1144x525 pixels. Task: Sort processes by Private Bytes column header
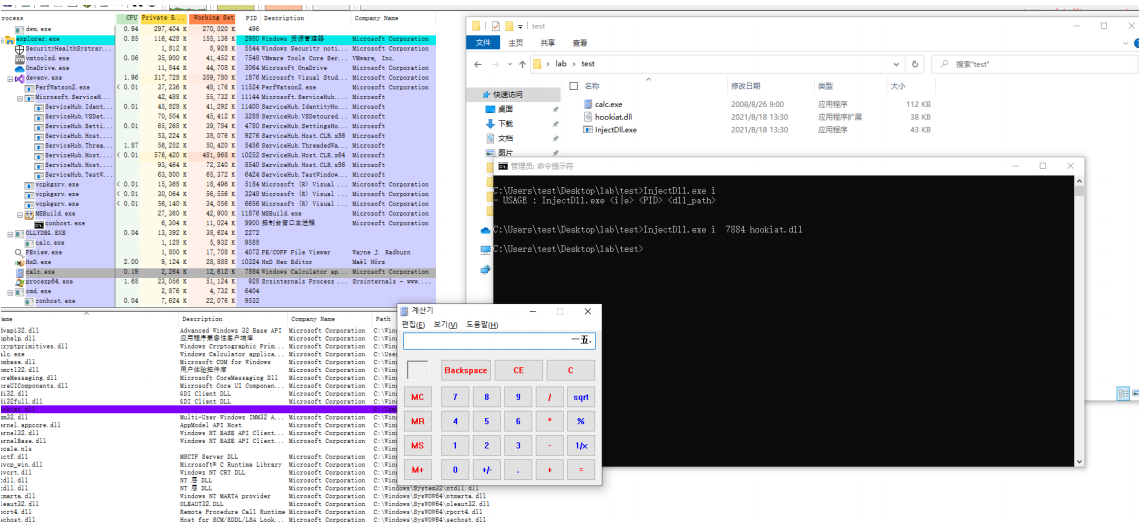click(x=164, y=18)
